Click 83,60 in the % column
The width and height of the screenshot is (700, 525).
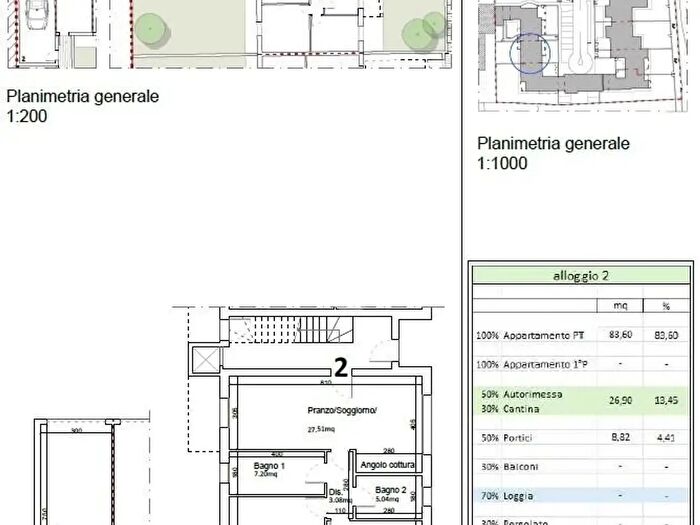(666, 335)
